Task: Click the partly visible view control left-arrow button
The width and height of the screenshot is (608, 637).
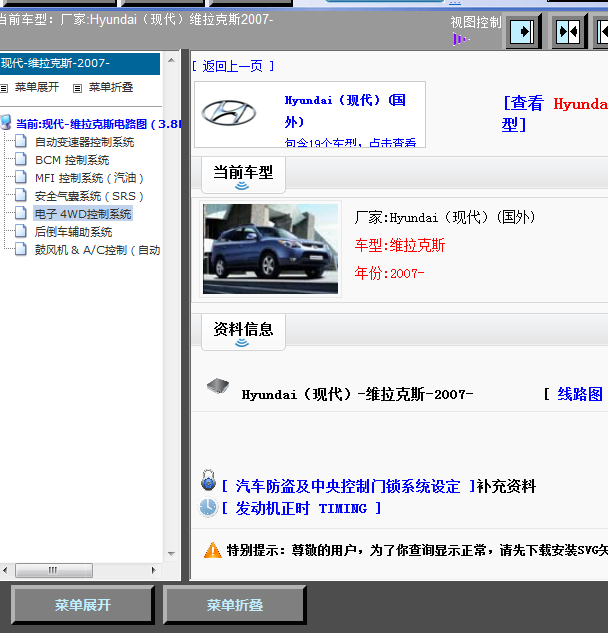Action: (602, 31)
